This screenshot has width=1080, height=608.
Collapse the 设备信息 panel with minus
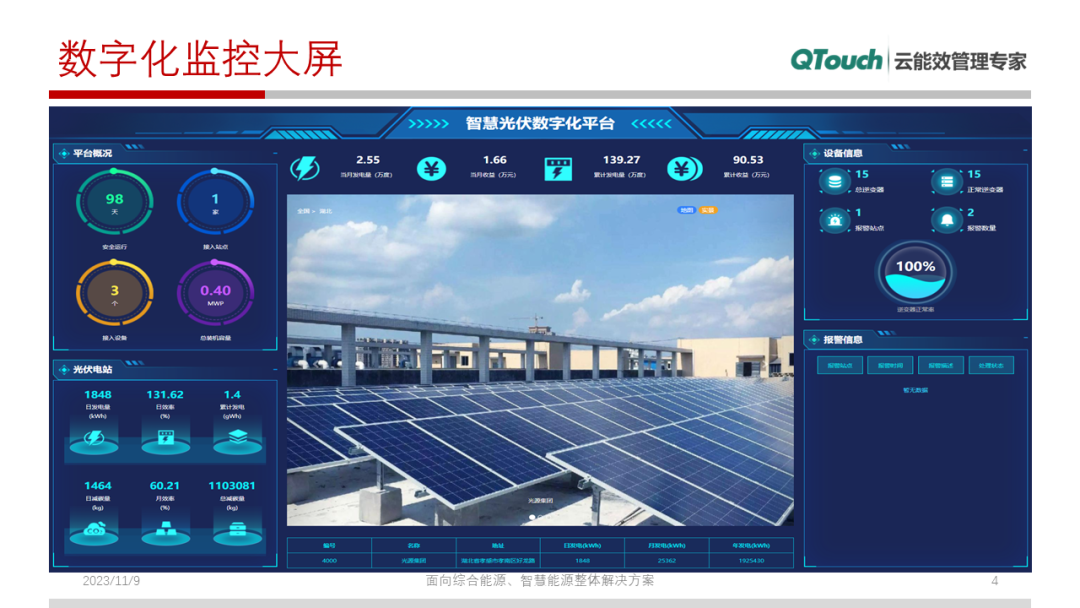click(x=1026, y=150)
